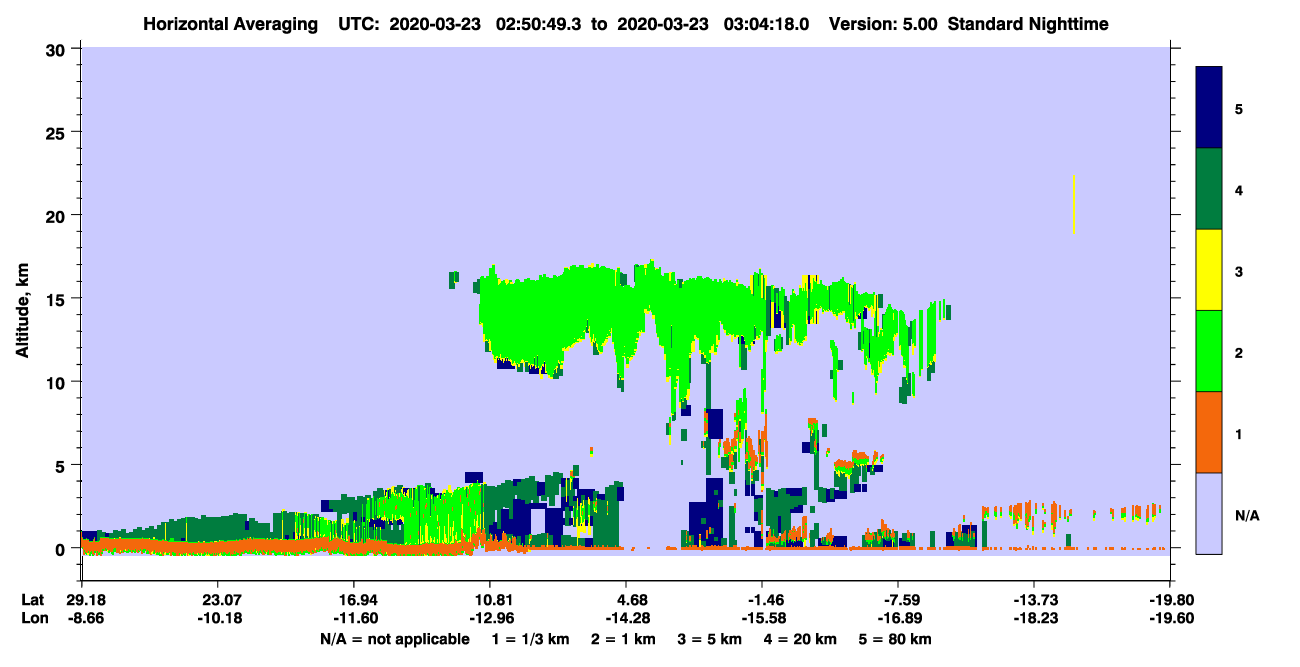Click the yellow 5 km legend swatch
The height and width of the screenshot is (667, 1300).
(1209, 270)
